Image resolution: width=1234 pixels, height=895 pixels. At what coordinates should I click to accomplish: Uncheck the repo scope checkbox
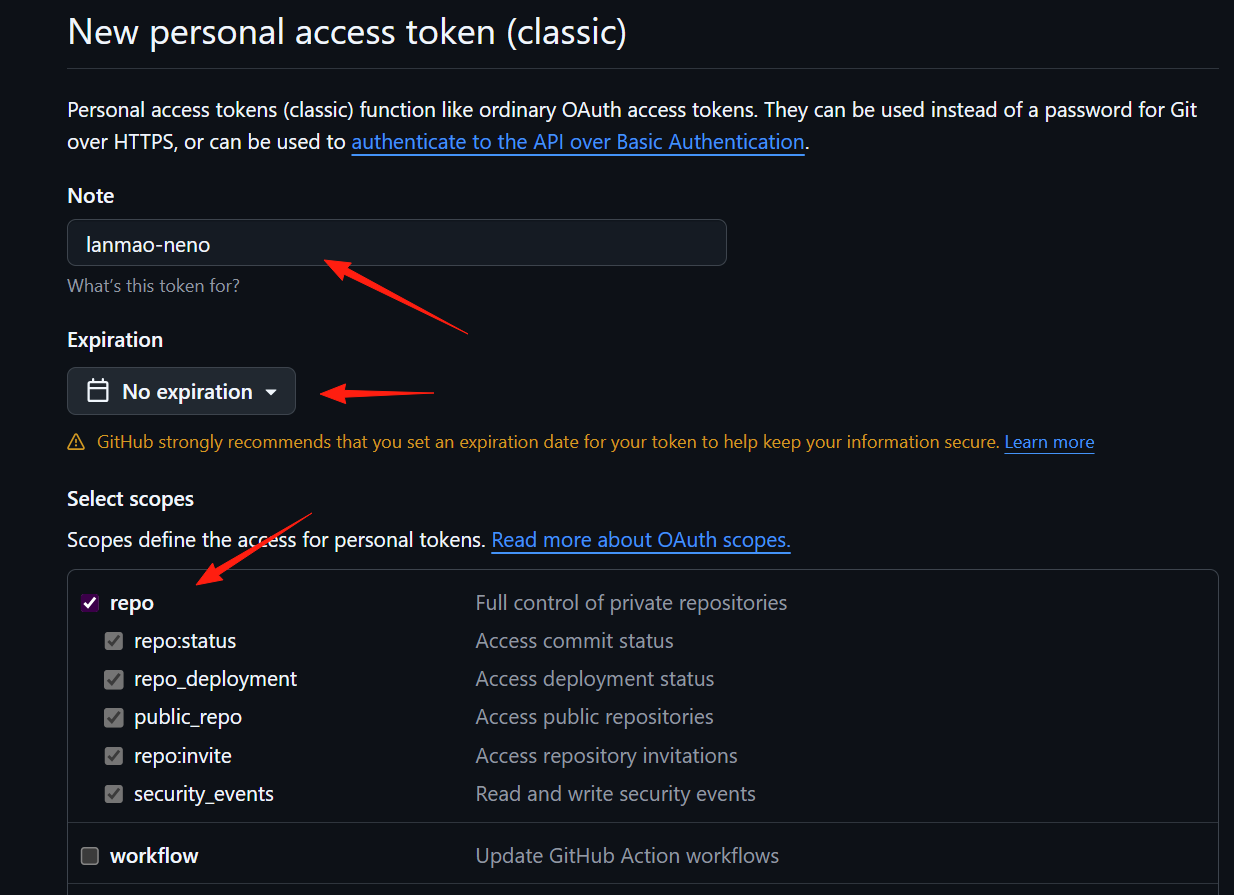click(90, 603)
